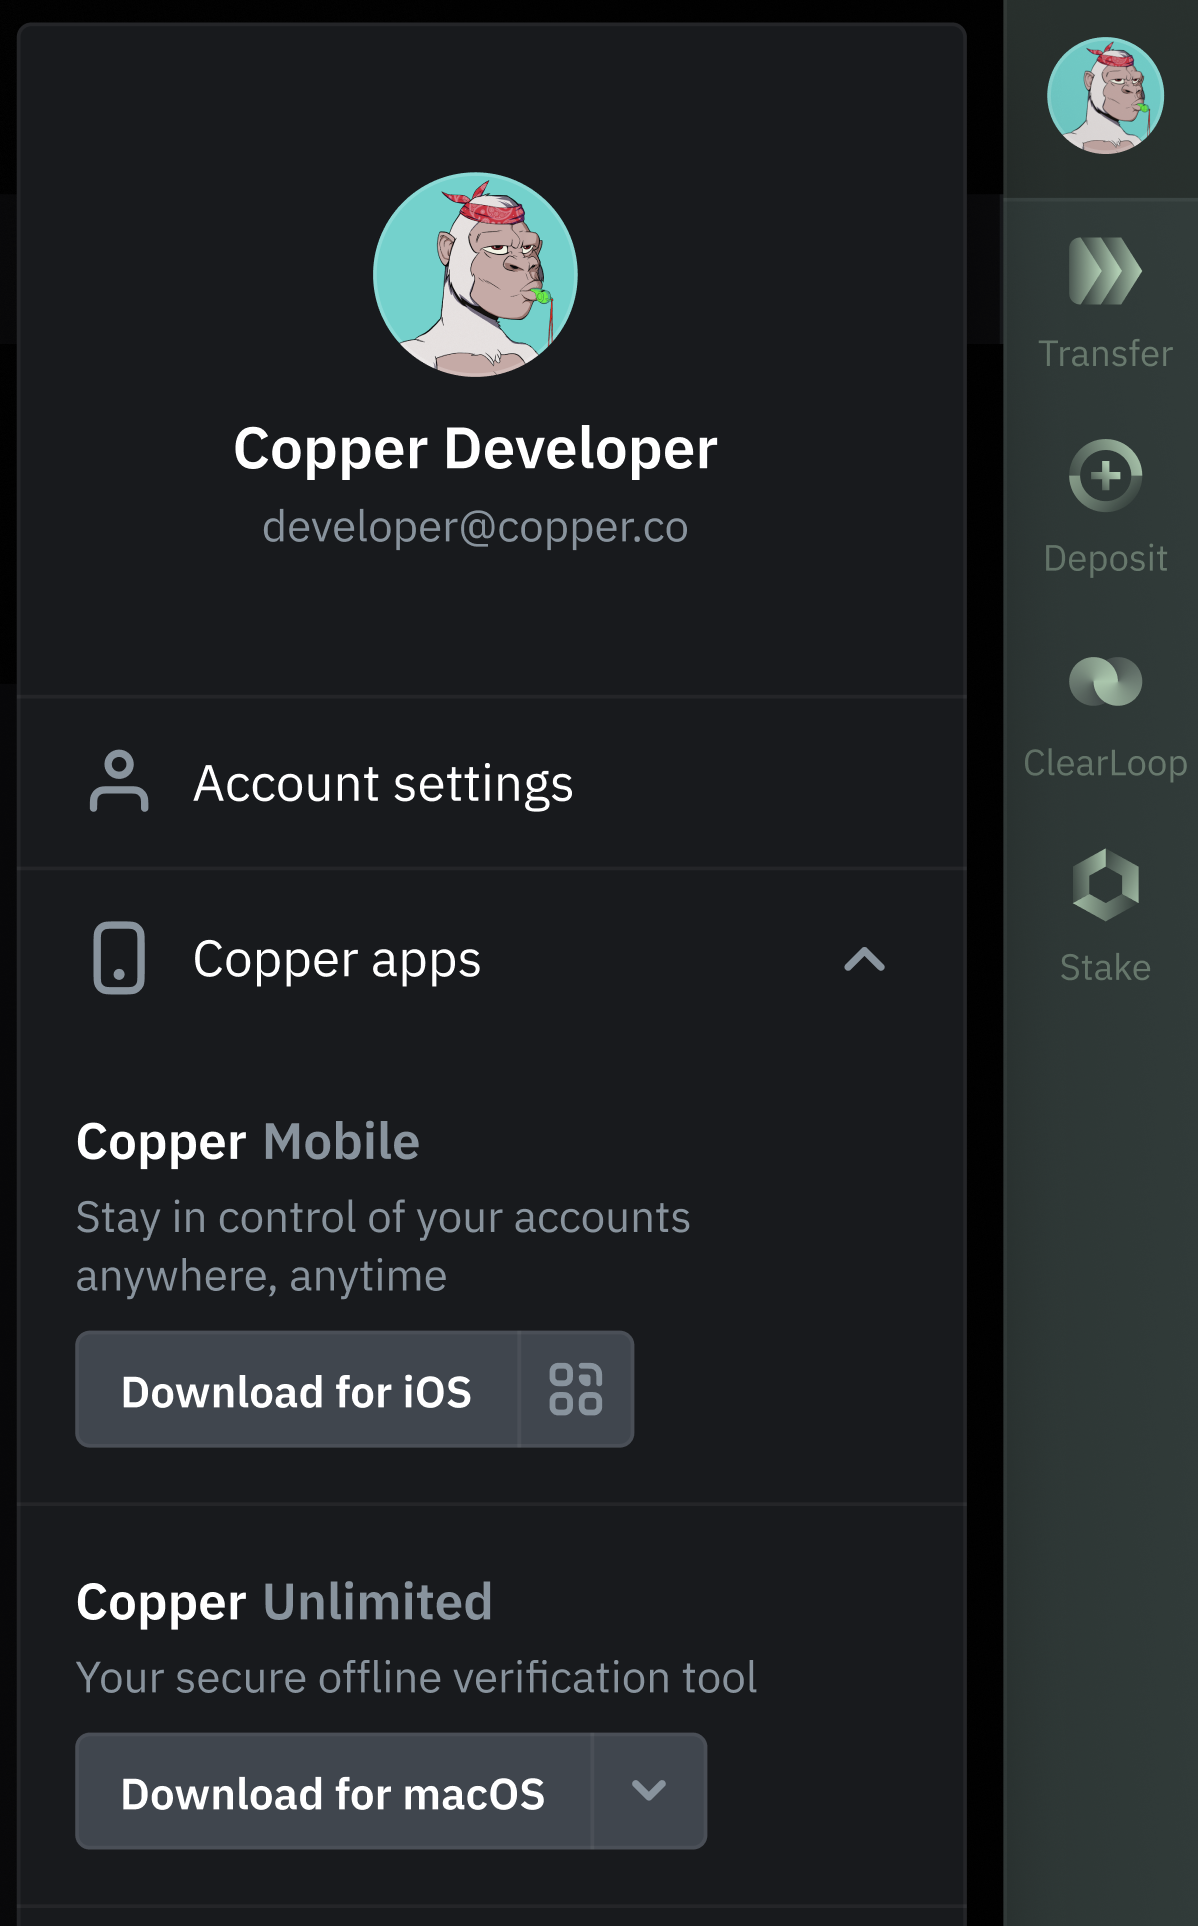Viewport: 1198px width, 1926px height.
Task: Click the ClearLoop label in the sidebar
Action: pyautogui.click(x=1105, y=763)
